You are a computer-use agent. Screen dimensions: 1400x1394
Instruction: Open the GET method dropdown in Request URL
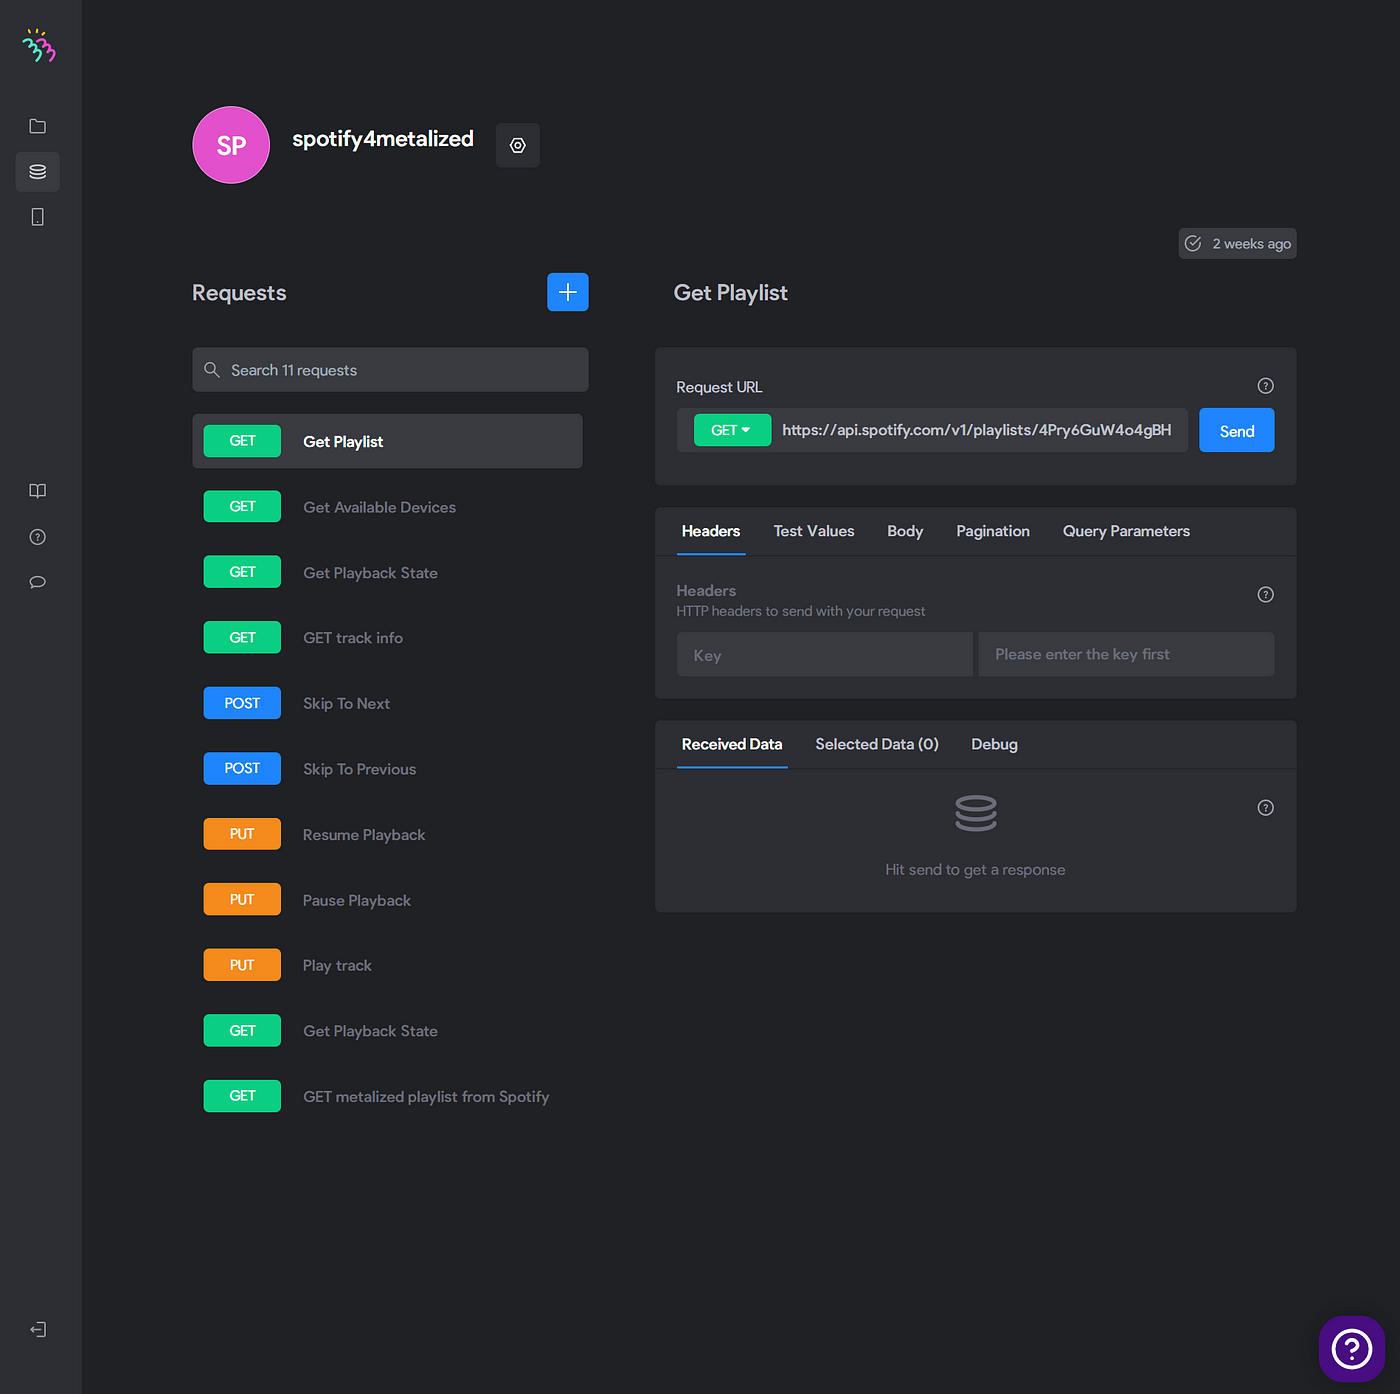732,430
